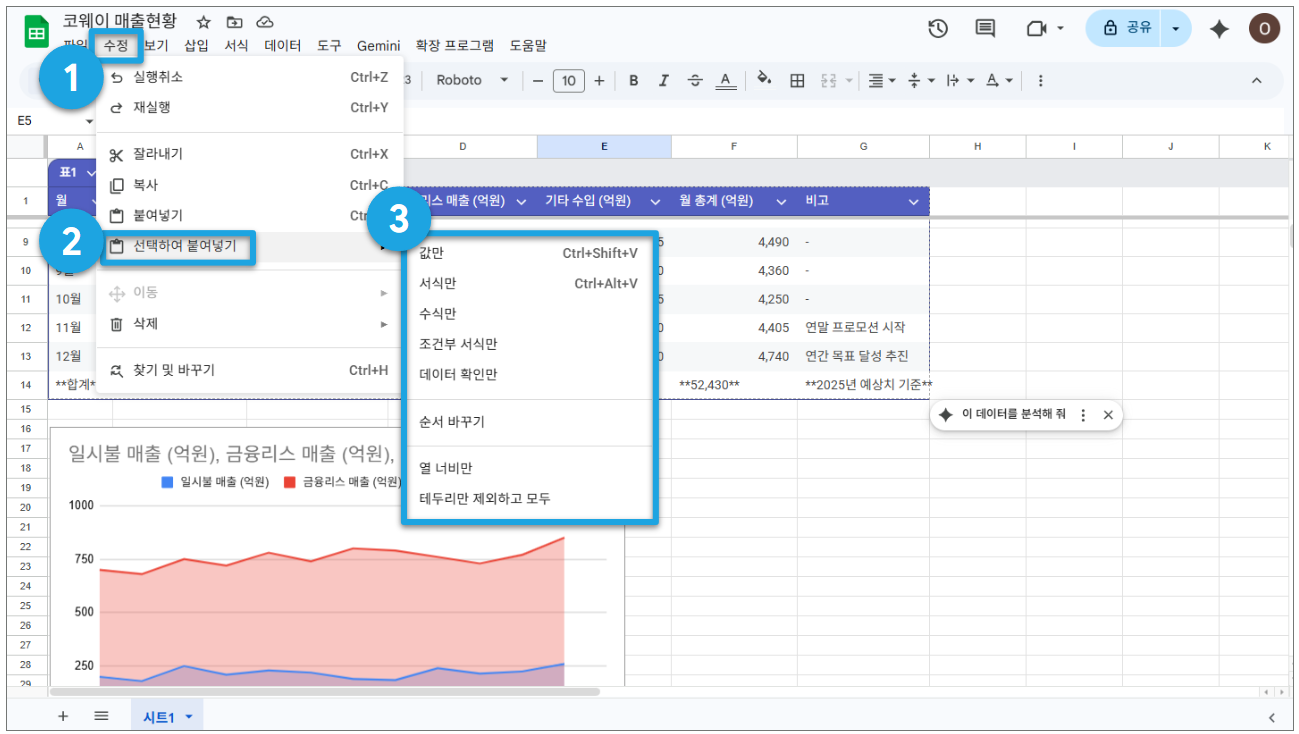Open version history clock icon
Image resolution: width=1299 pixels, height=734 pixels.
[x=938, y=29]
